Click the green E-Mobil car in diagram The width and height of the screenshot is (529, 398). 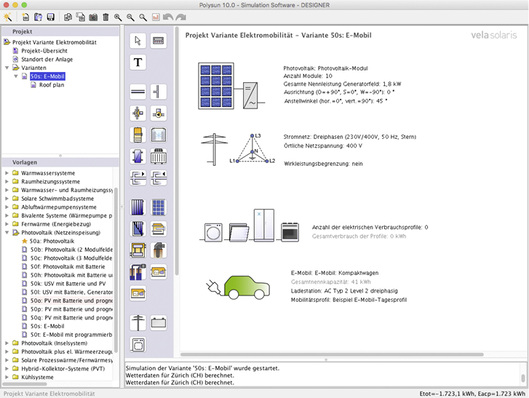(x=247, y=288)
